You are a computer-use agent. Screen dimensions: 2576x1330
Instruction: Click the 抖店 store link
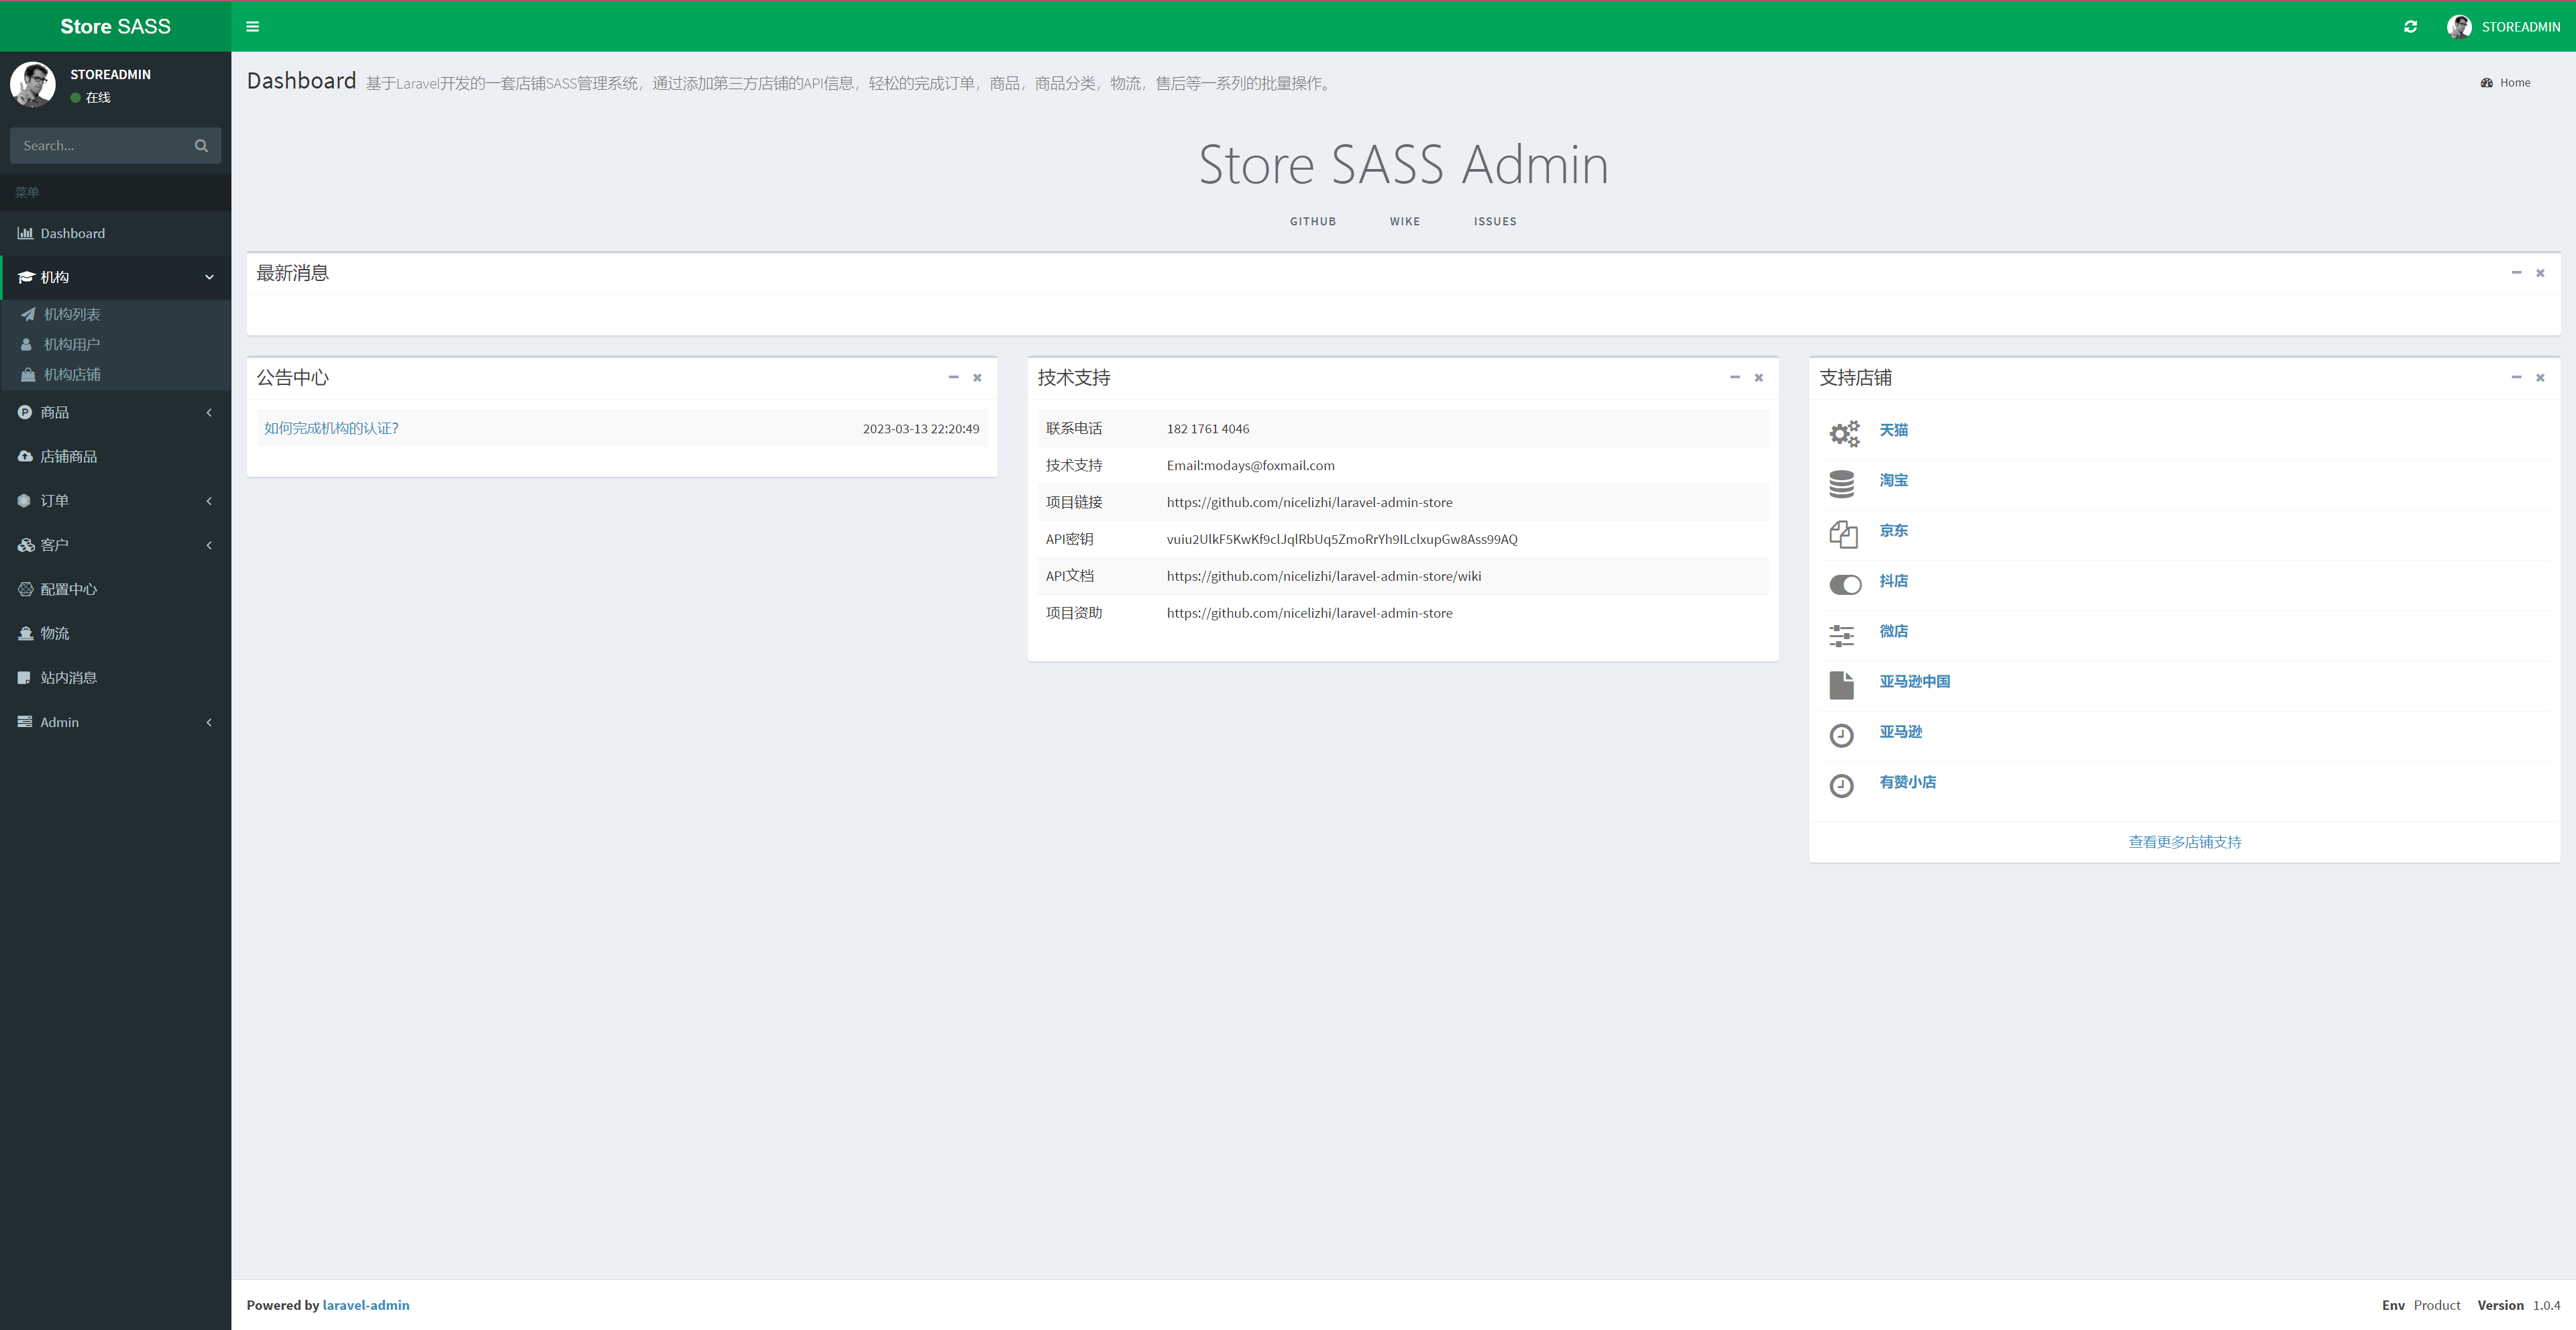pos(1893,581)
